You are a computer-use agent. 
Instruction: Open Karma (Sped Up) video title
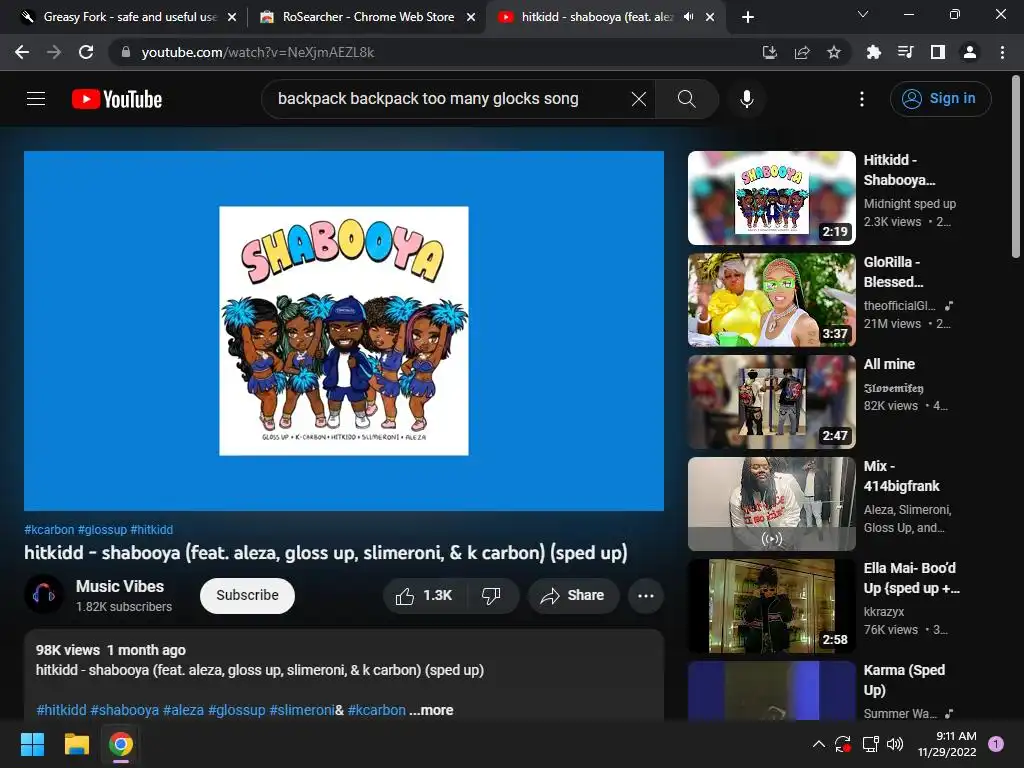pos(904,680)
